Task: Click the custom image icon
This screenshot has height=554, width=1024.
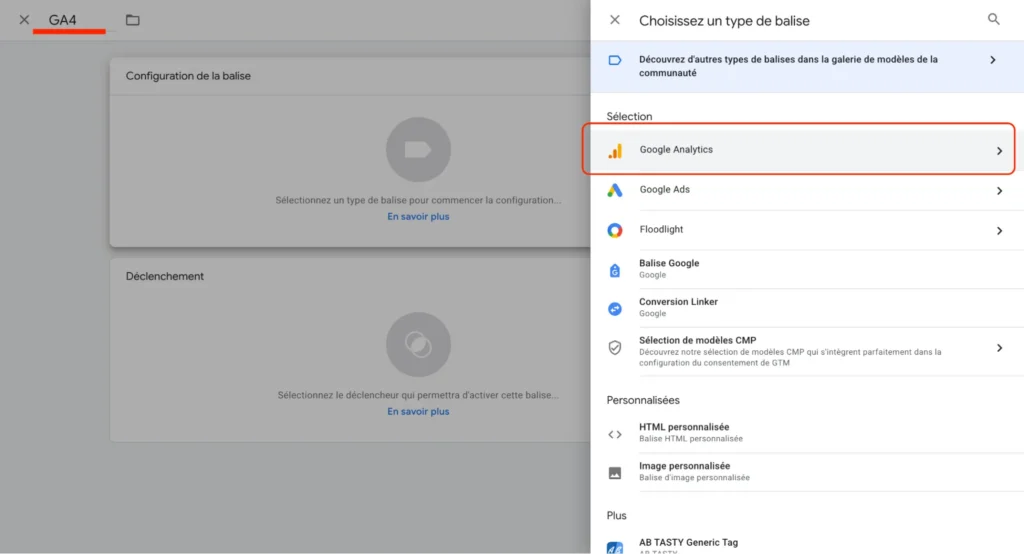Action: pos(615,473)
